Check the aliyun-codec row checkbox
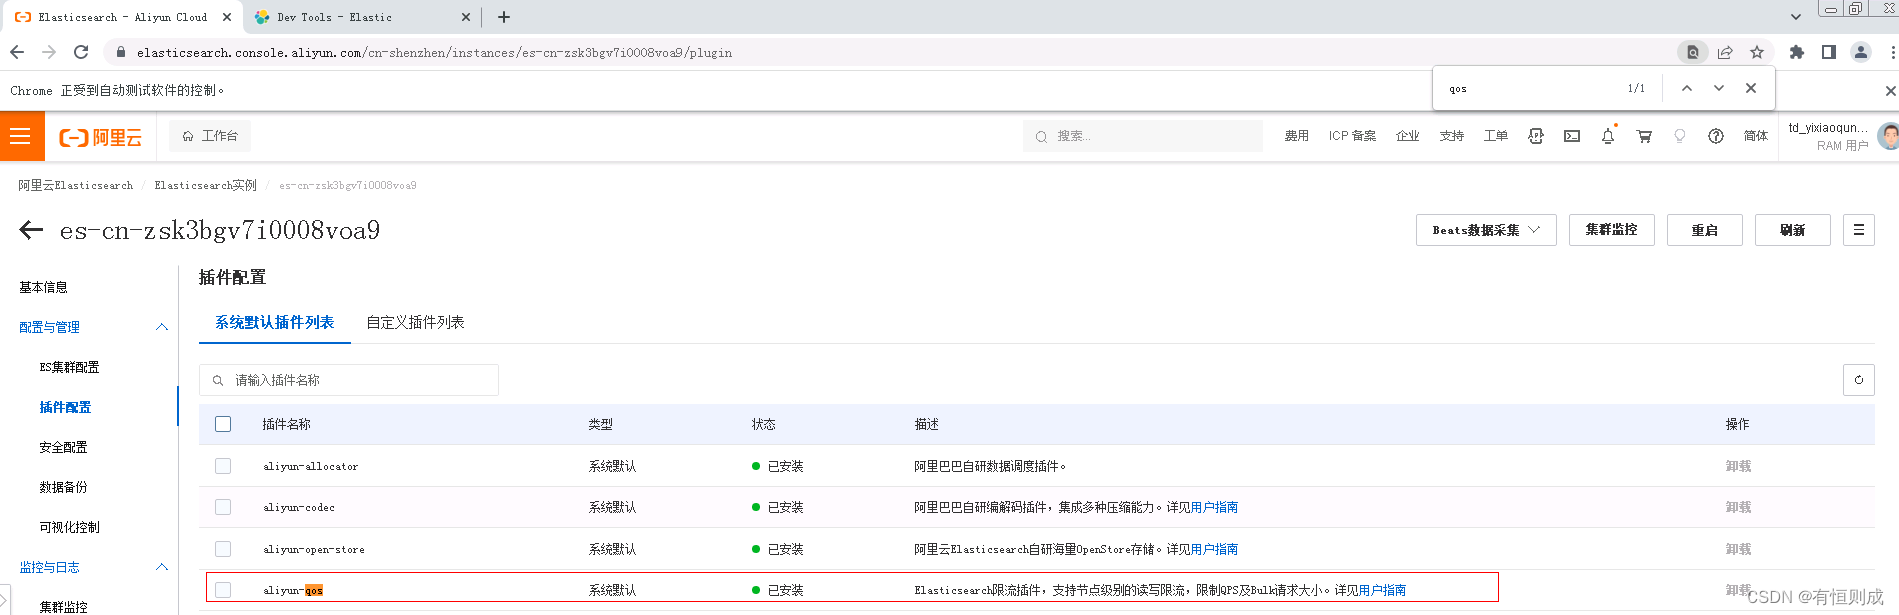The width and height of the screenshot is (1899, 615). point(223,507)
